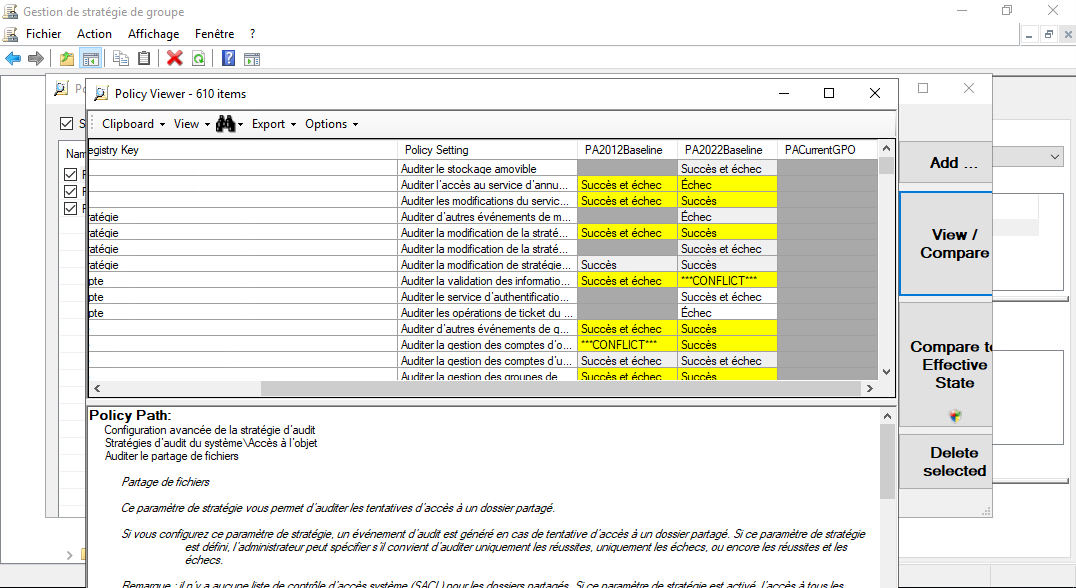
Task: Click the Up one level folder icon
Action: (x=67, y=58)
